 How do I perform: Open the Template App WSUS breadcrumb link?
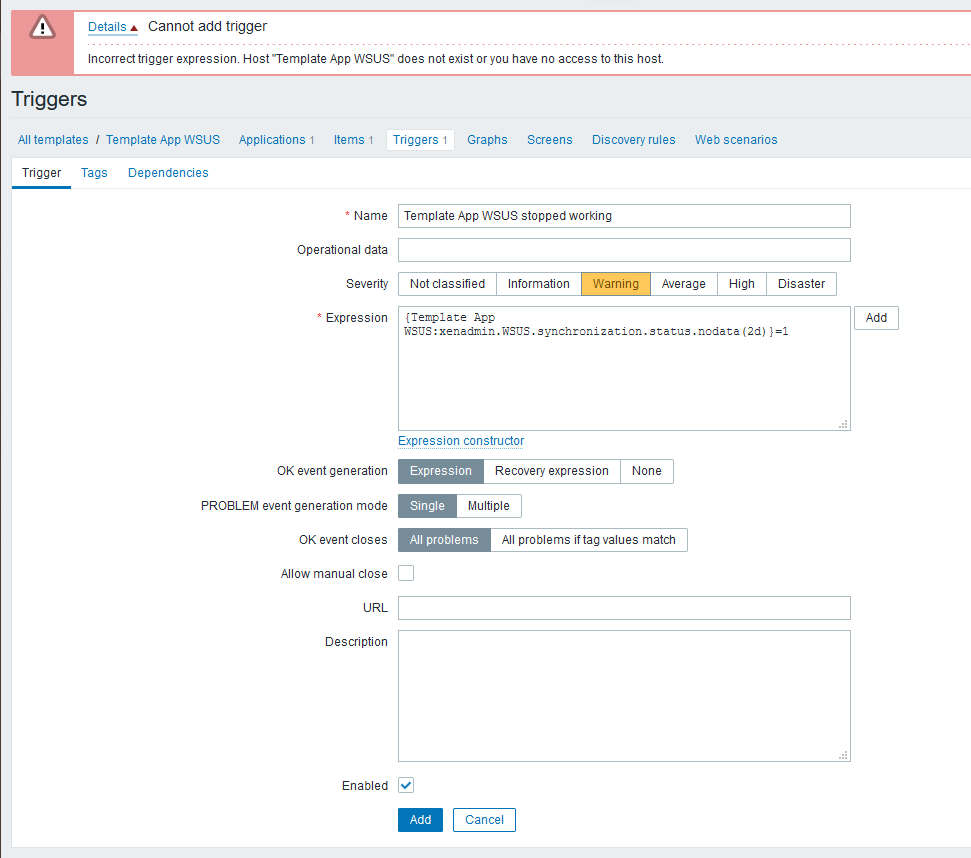pos(163,140)
